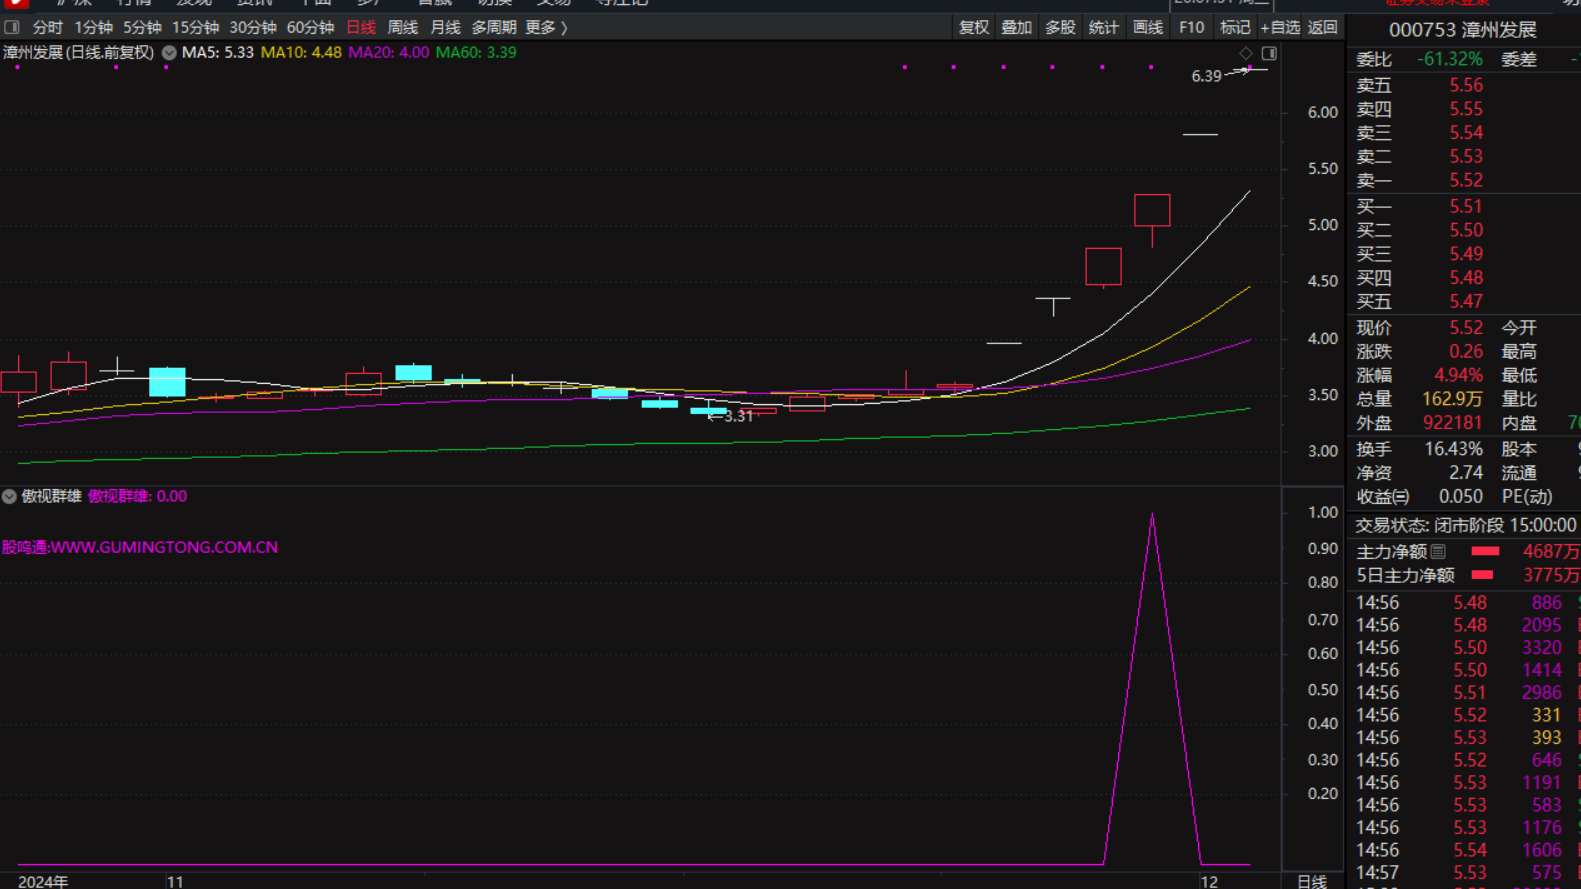Toggle 多股 multi-stock view
This screenshot has height=889, width=1581.
click(x=1060, y=28)
